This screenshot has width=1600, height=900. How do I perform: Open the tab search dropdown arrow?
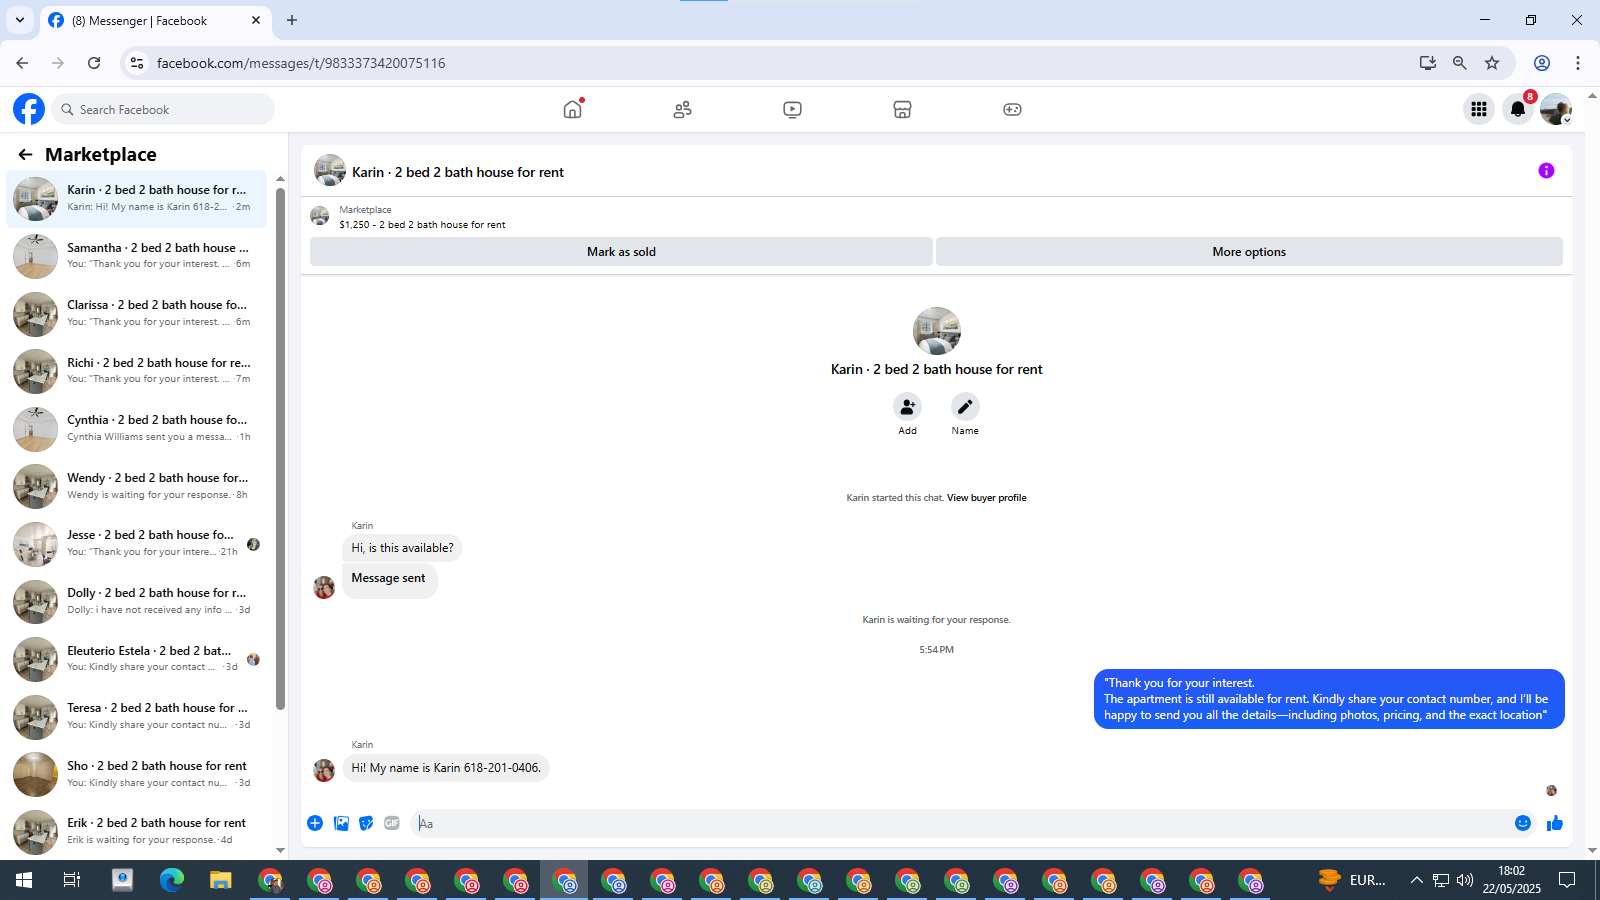[20, 20]
